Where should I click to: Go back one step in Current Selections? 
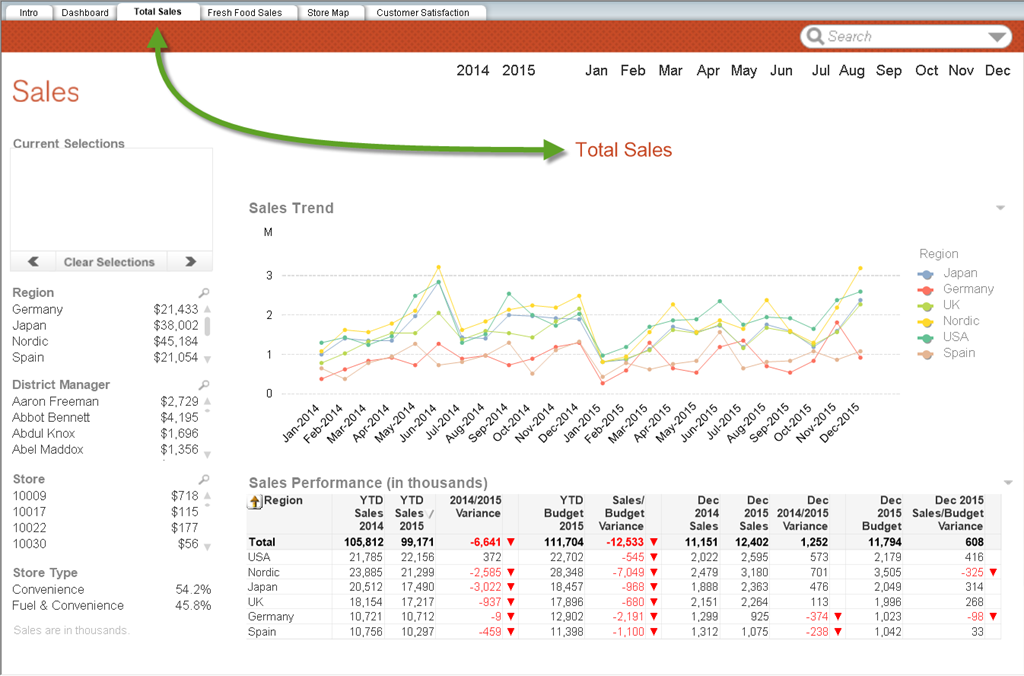[33, 262]
